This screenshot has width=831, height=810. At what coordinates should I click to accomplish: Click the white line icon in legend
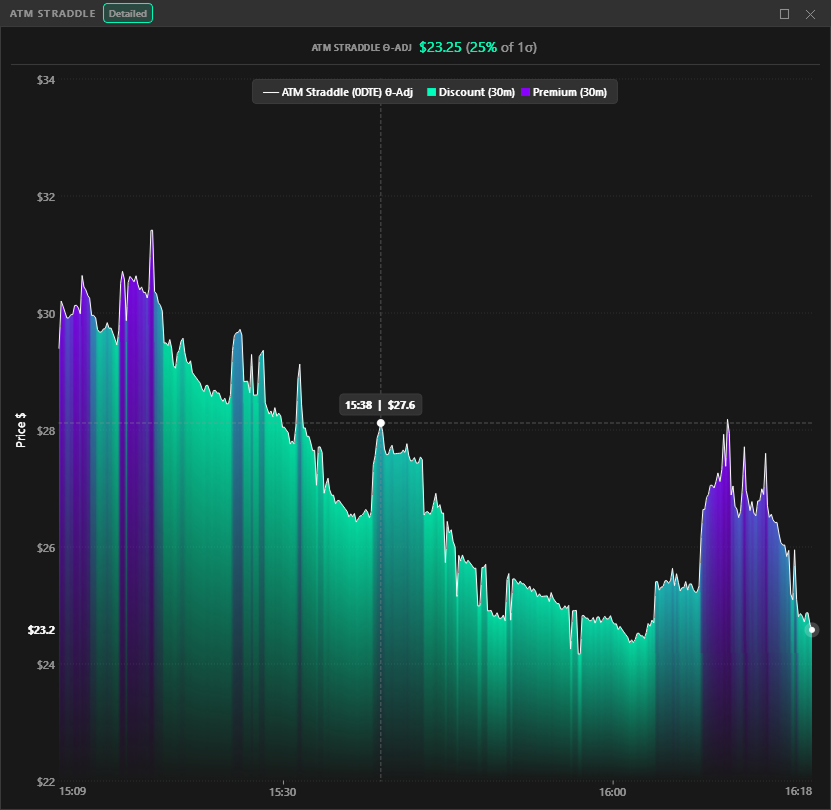270,93
